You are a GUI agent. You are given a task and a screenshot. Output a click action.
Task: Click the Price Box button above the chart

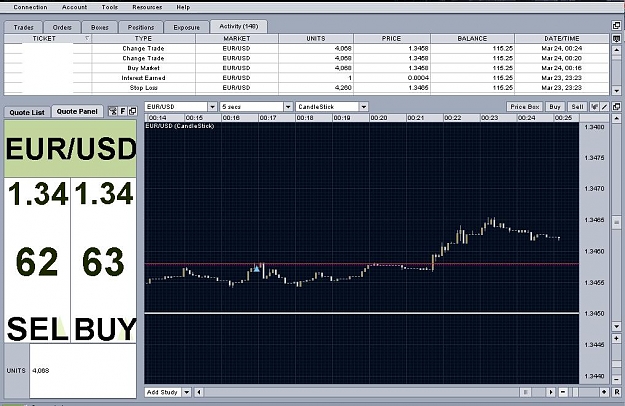[525, 107]
